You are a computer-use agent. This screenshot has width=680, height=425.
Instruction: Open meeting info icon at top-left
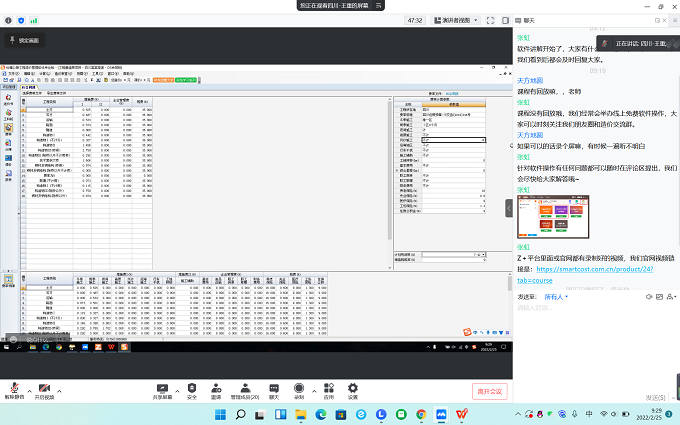point(8,20)
